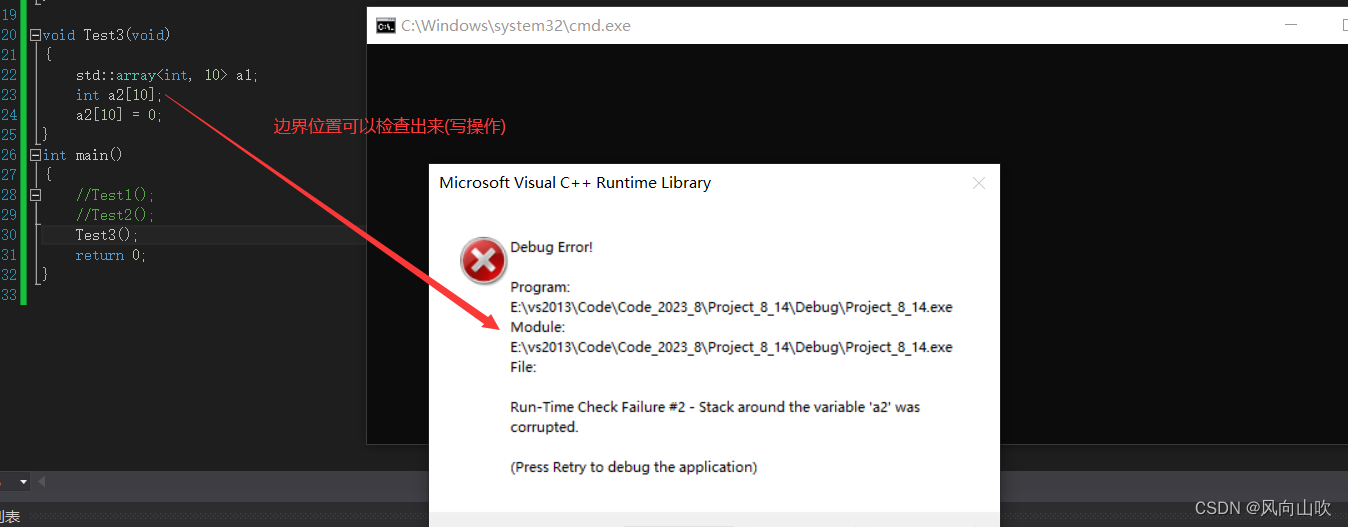Click the "int main()" code line
Screen dimensions: 1348x527
click(x=83, y=155)
